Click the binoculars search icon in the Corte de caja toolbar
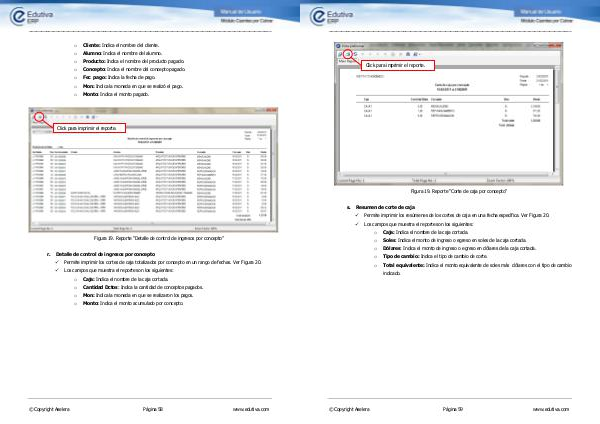Image resolution: width=600 pixels, height=424 pixels. [x=408, y=52]
